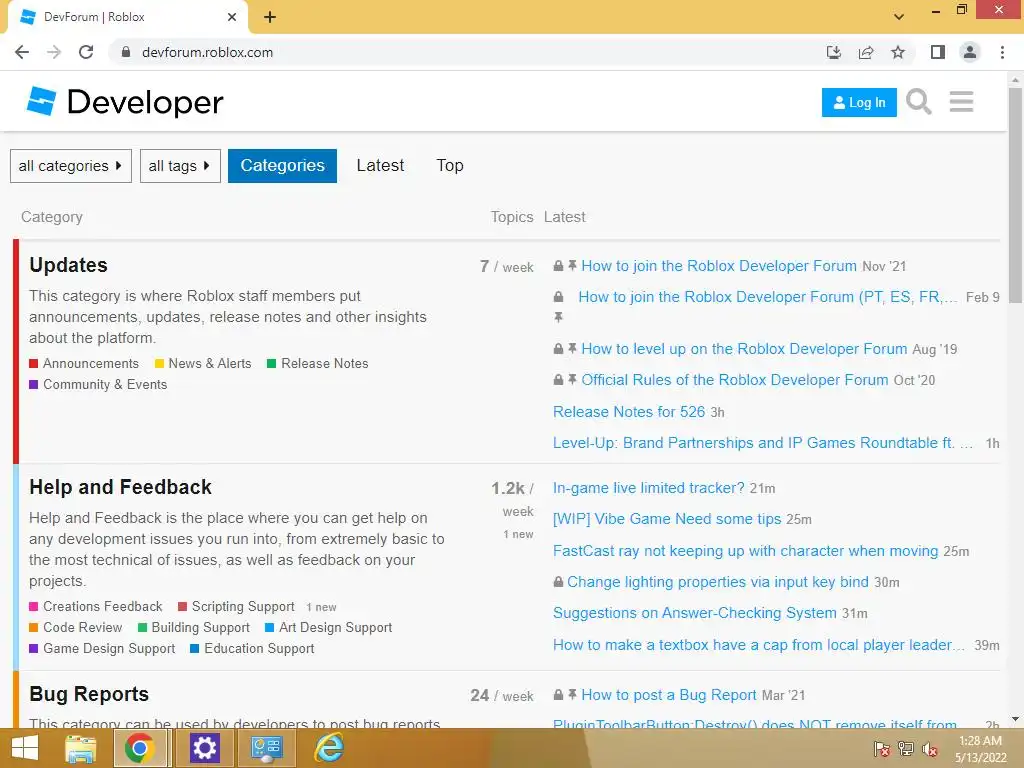This screenshot has width=1024, height=768.
Task: Open Game Design Support subcategory
Action: coord(109,648)
